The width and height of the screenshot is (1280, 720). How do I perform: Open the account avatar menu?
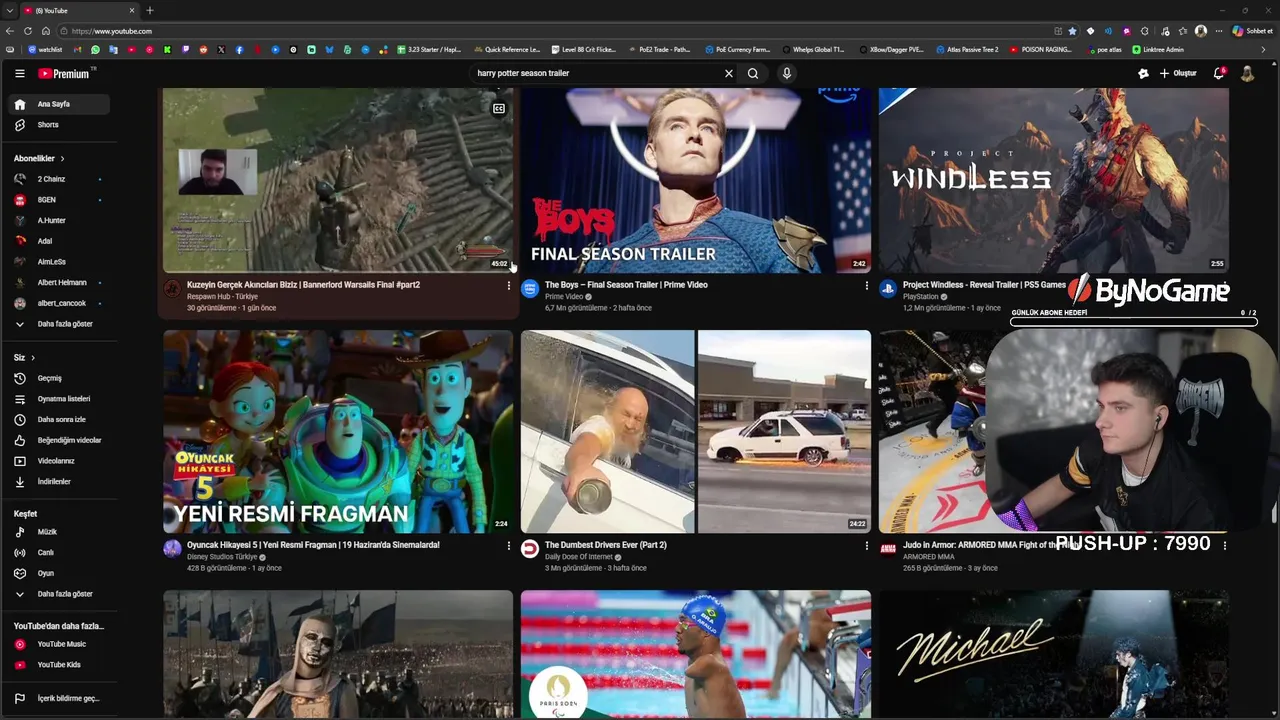tap(1247, 73)
